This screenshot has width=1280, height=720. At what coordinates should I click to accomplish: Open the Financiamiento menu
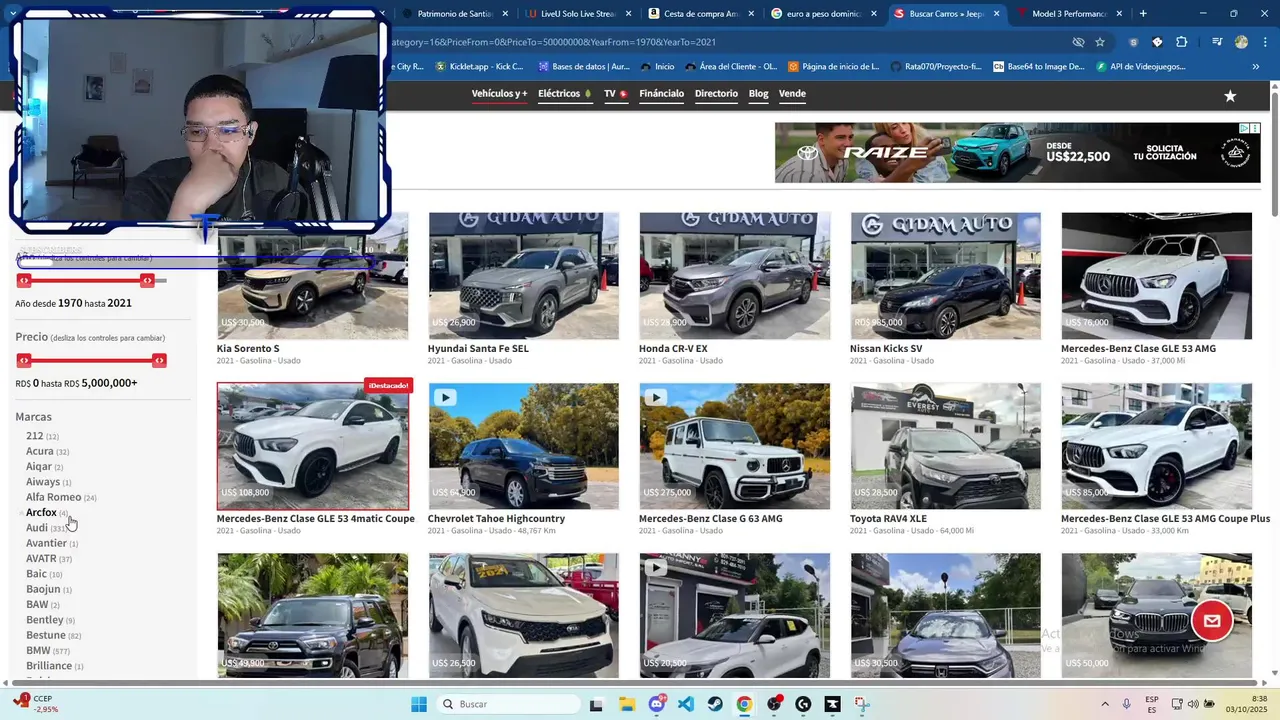point(661,94)
